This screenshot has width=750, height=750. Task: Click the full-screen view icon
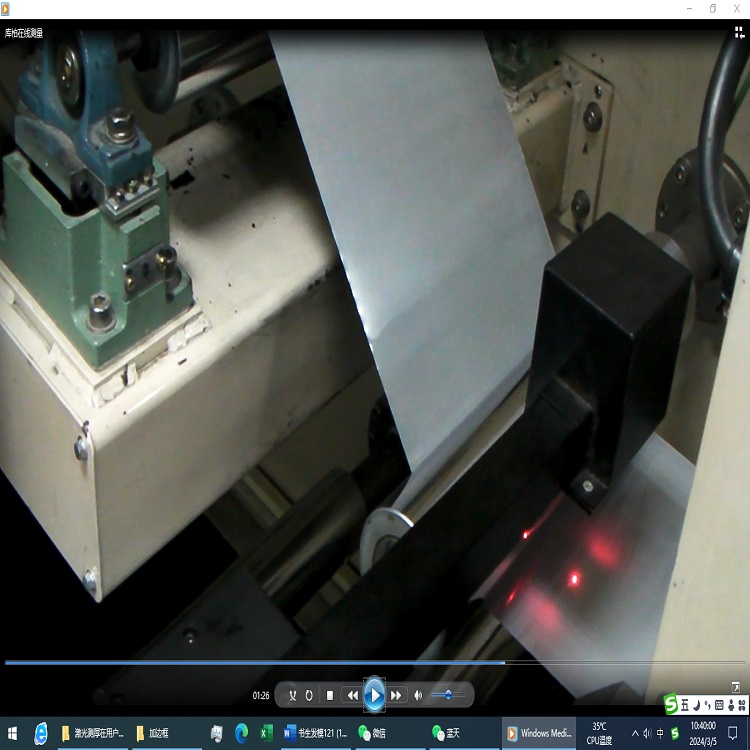click(x=735, y=686)
